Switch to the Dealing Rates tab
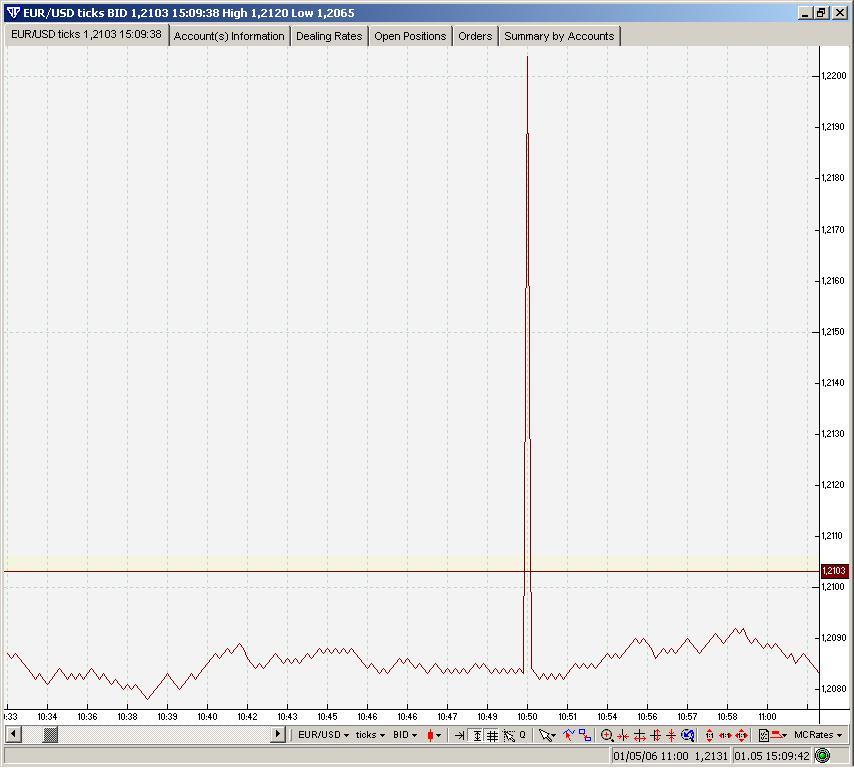The image size is (854, 768). click(329, 36)
